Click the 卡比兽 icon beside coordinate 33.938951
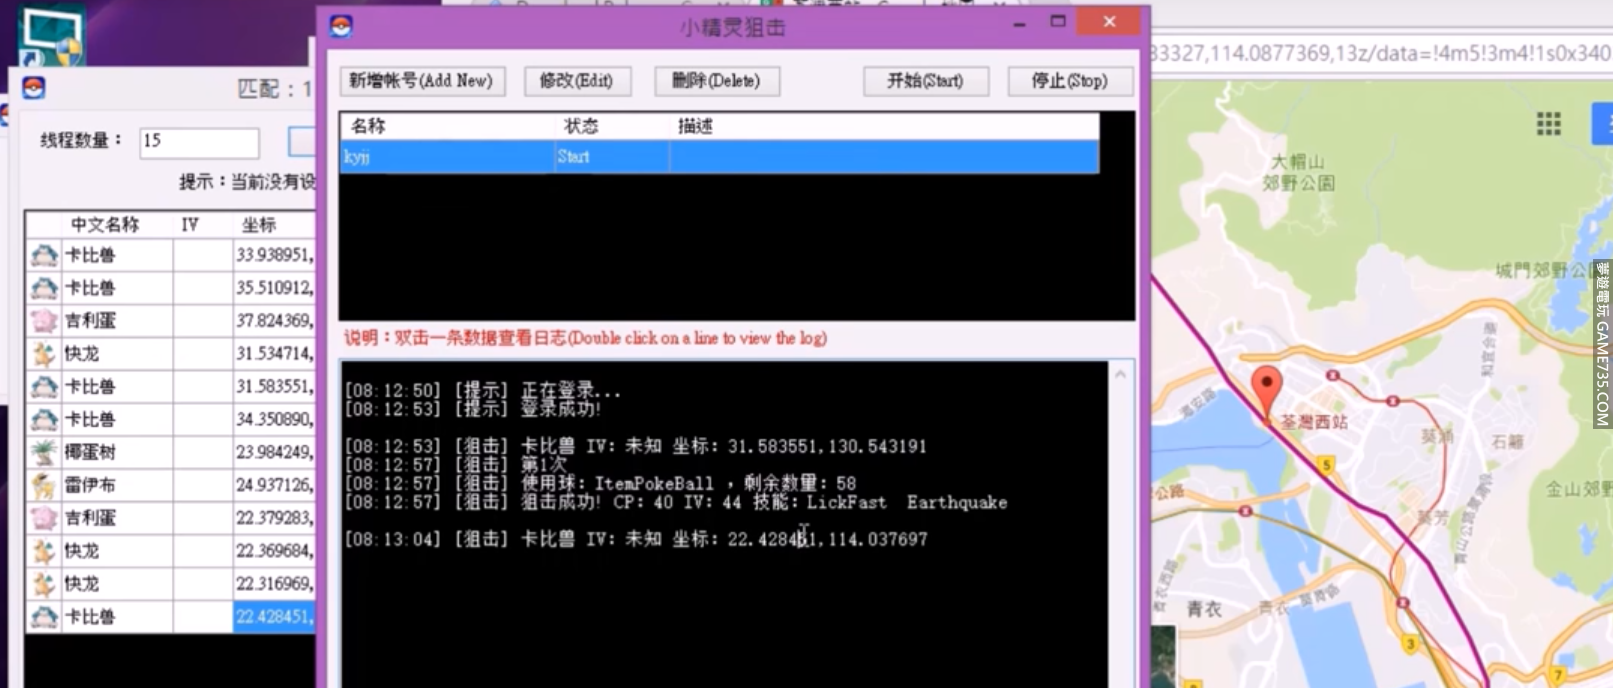This screenshot has width=1613, height=688. (x=44, y=256)
